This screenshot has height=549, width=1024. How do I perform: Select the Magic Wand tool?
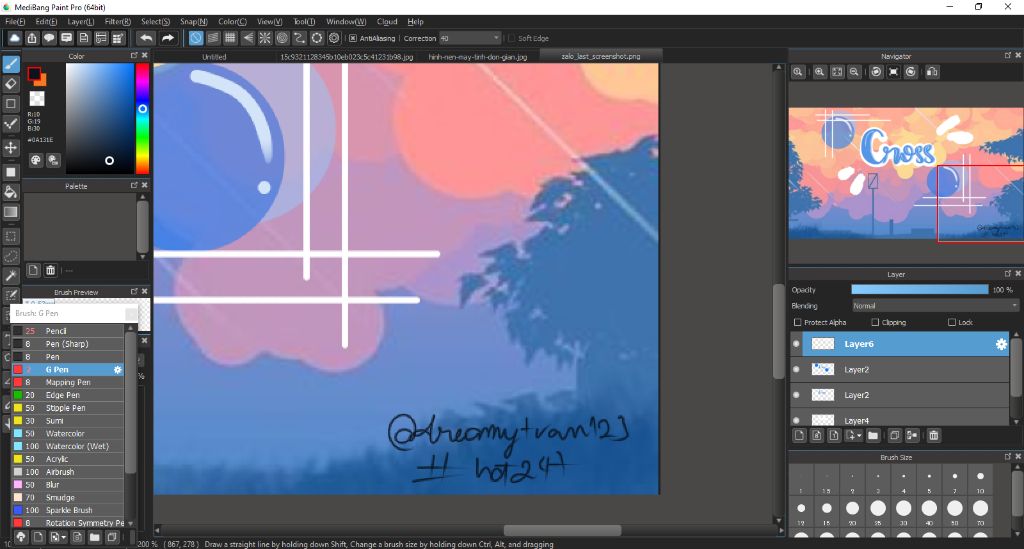[11, 276]
